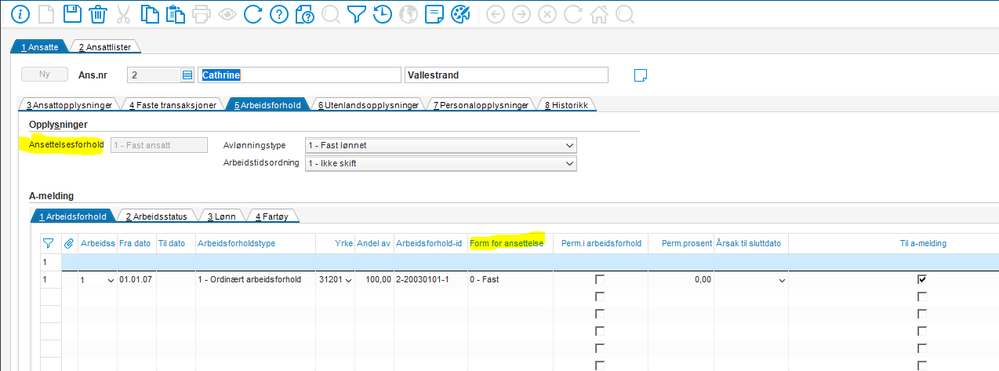Click the forward arrow navigation icon
This screenshot has width=999, height=371.
[521, 14]
